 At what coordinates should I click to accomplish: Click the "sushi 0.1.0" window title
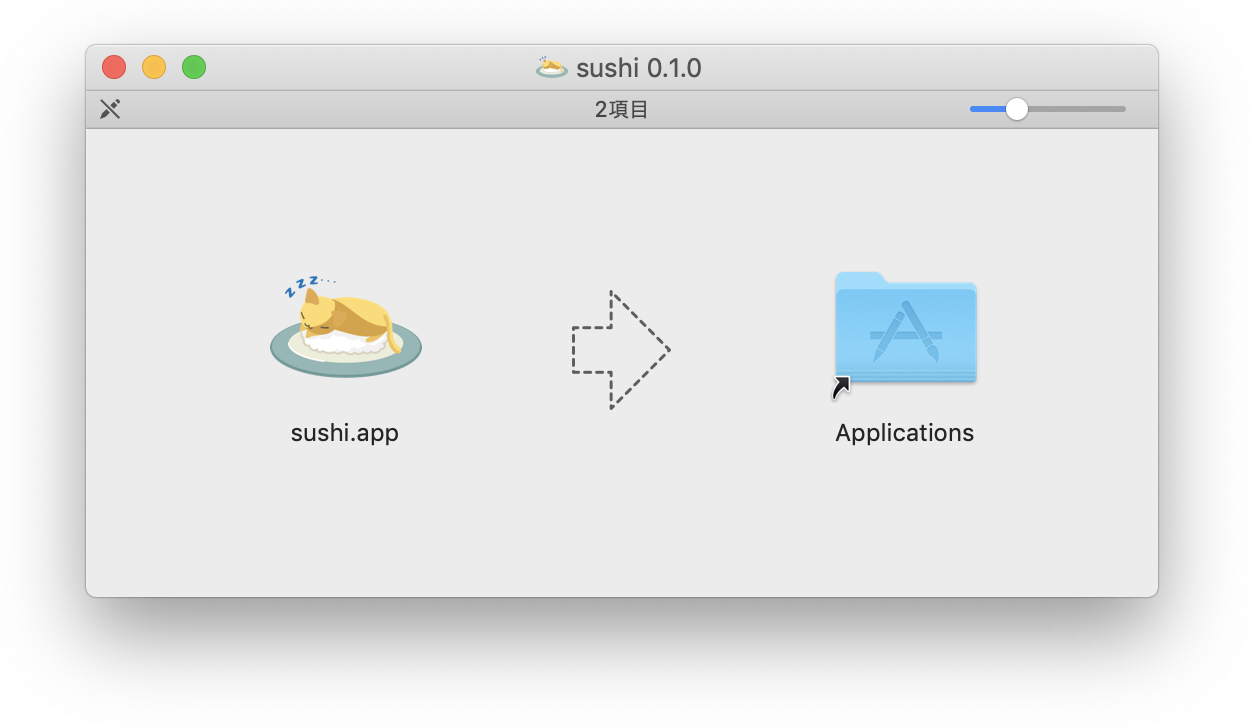click(x=639, y=68)
